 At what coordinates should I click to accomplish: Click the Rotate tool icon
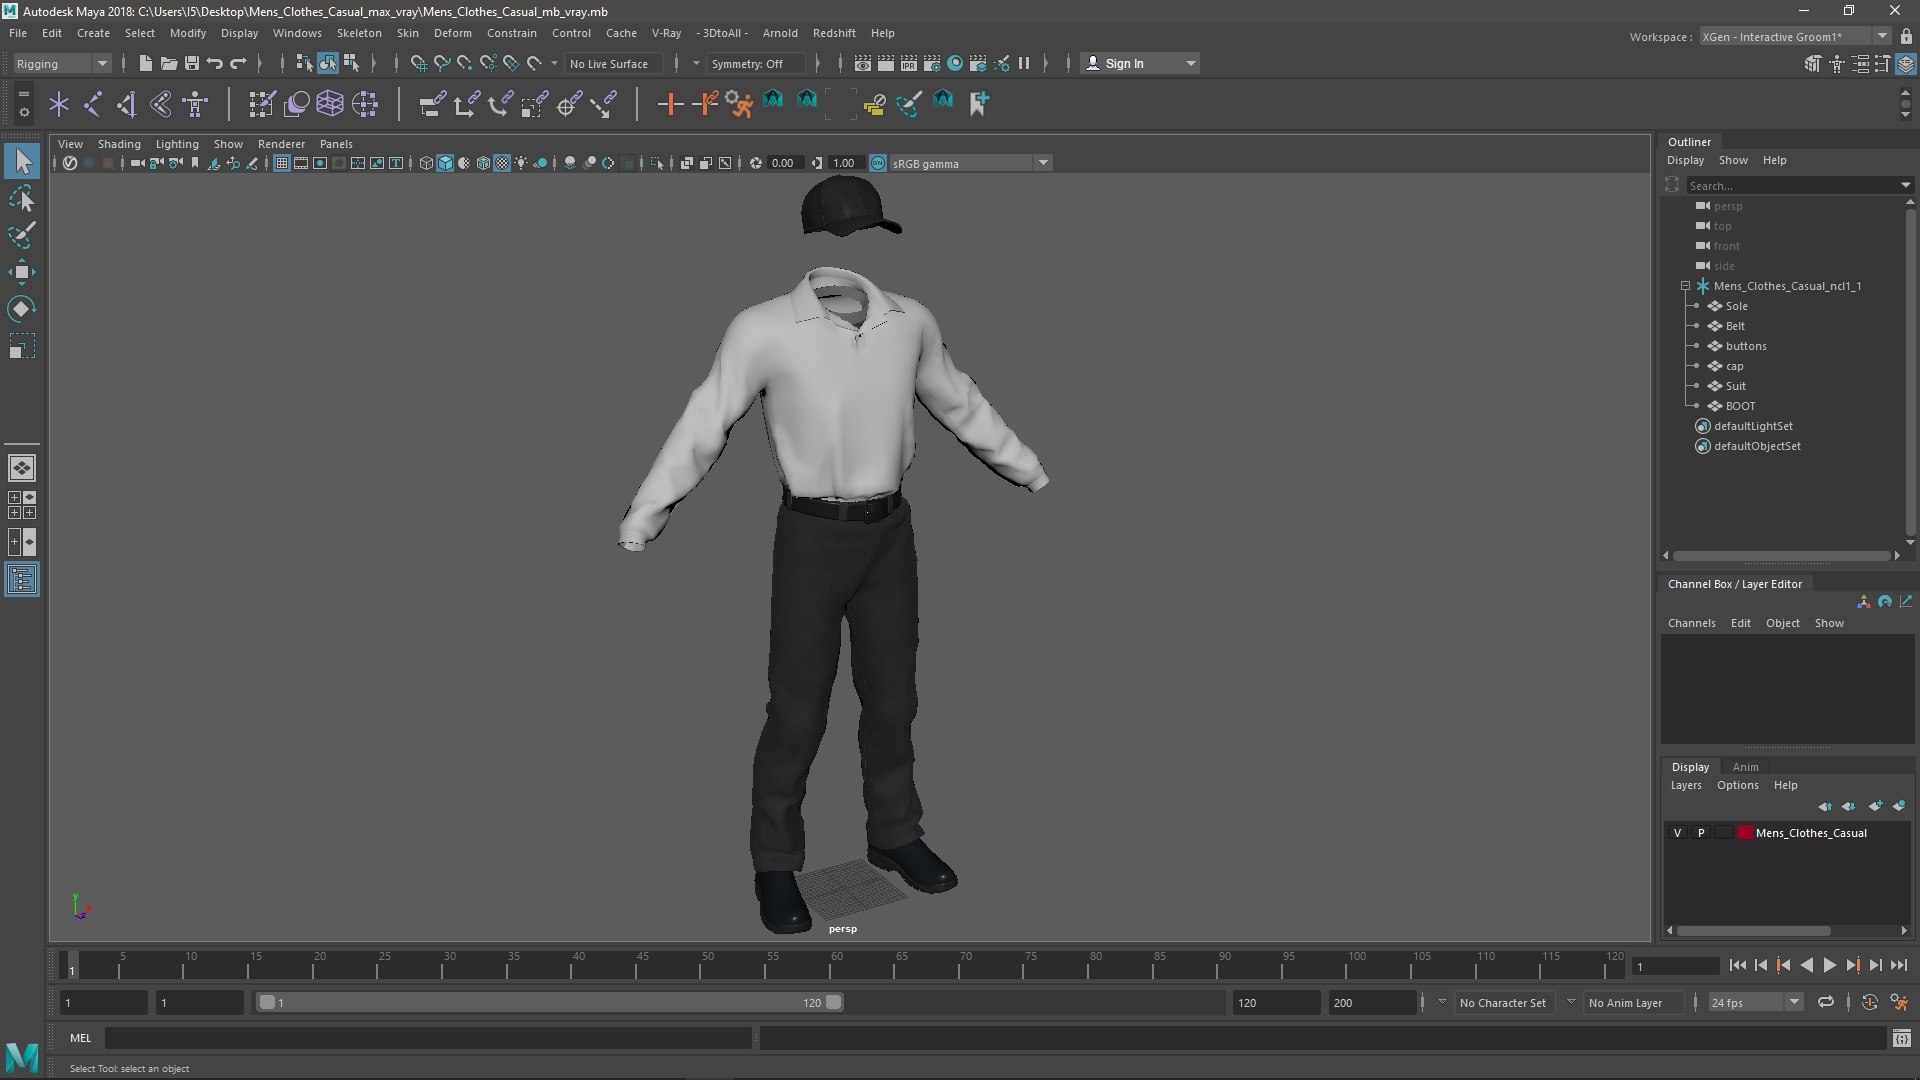[22, 309]
